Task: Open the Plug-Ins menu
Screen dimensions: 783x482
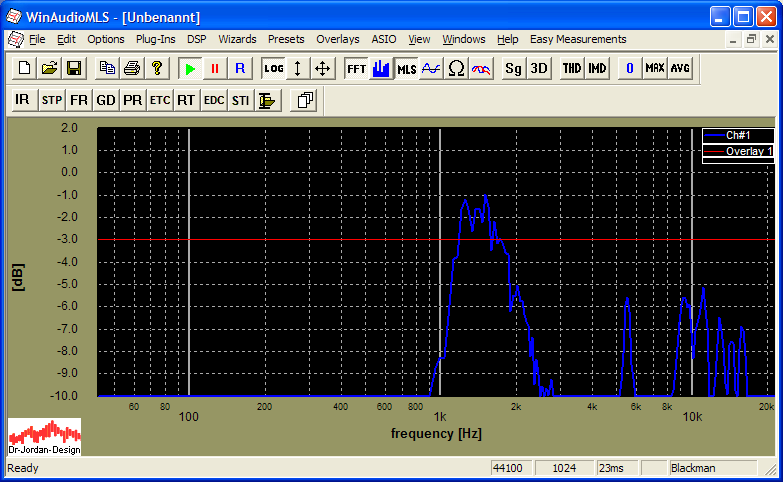Action: (155, 39)
